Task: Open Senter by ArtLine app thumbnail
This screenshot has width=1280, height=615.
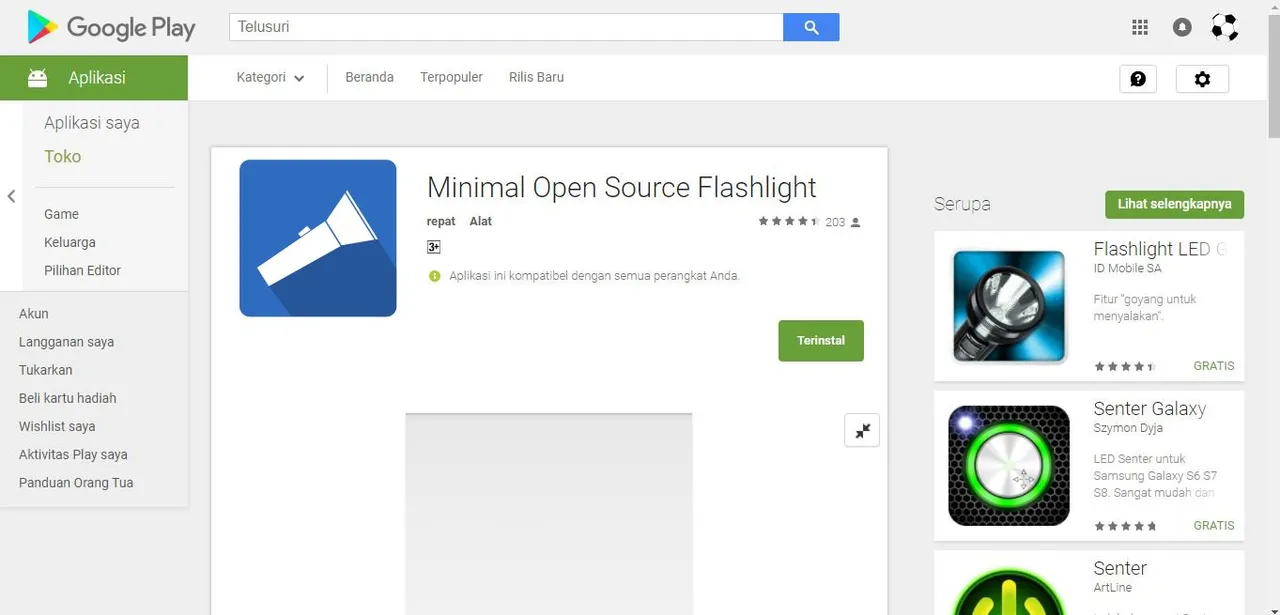Action: [x=1009, y=590]
